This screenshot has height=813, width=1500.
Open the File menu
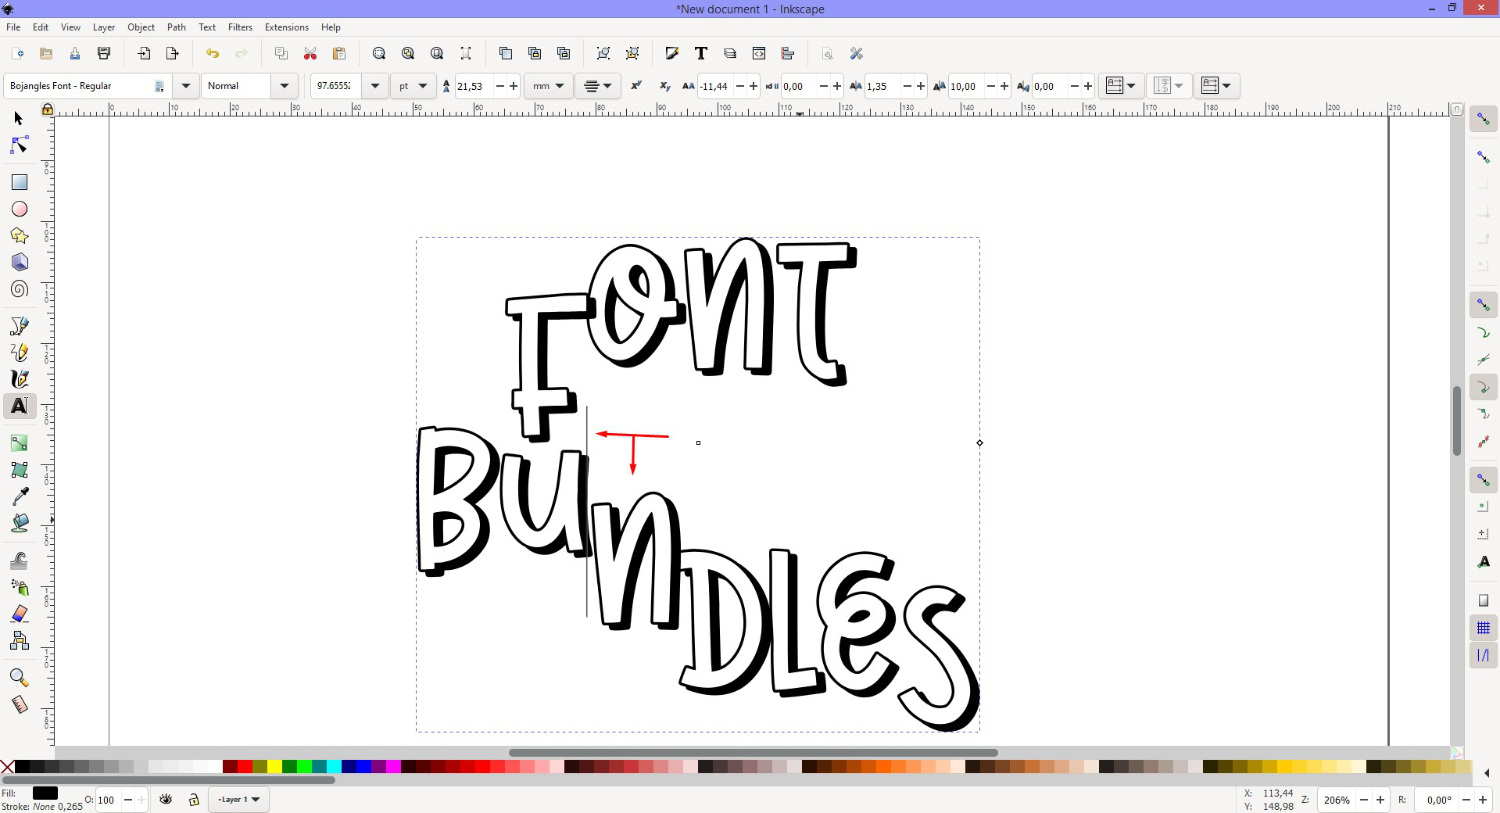13,27
